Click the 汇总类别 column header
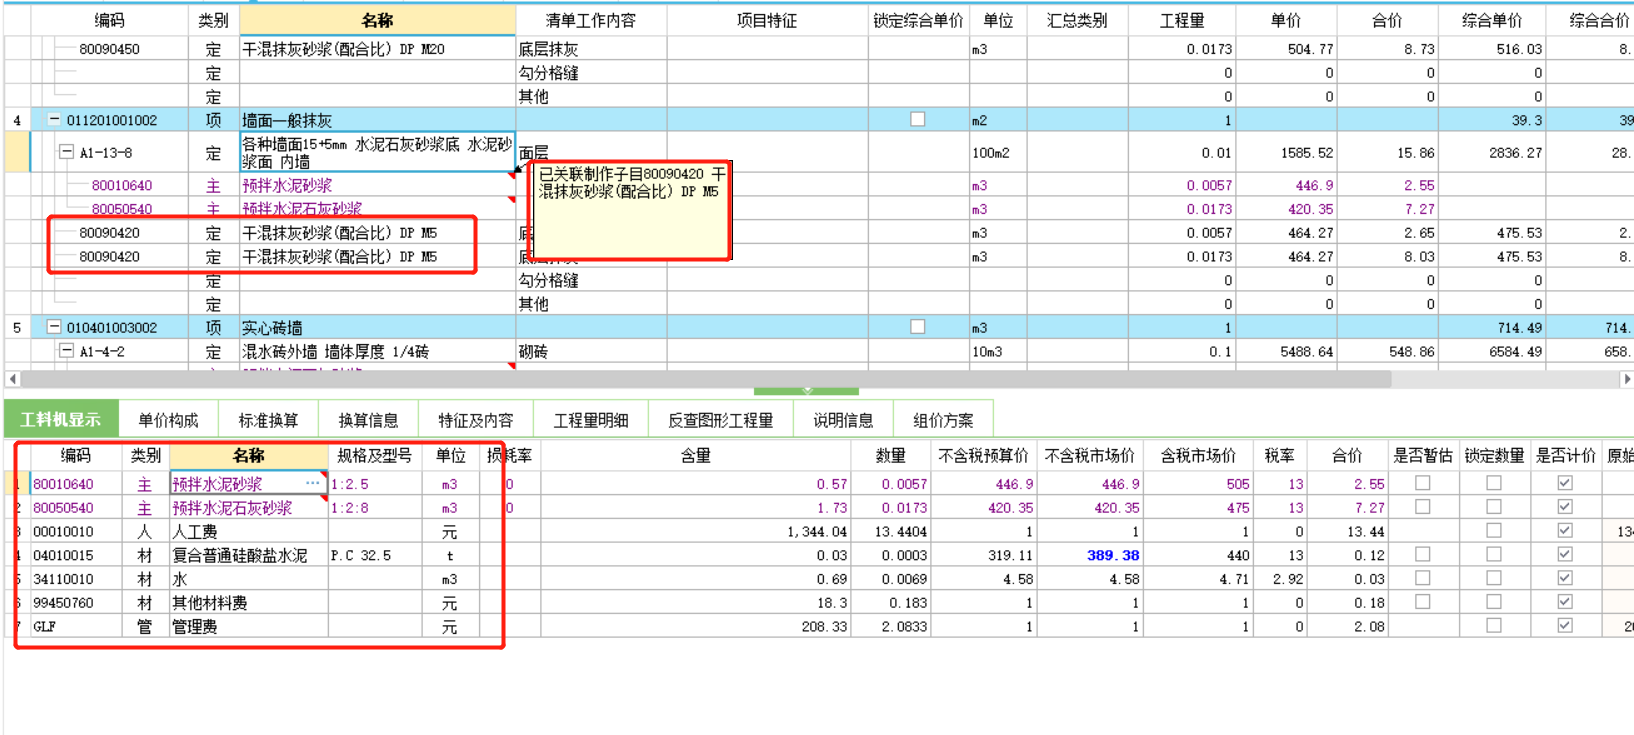This screenshot has height=735, width=1634. pyautogui.click(x=1077, y=21)
